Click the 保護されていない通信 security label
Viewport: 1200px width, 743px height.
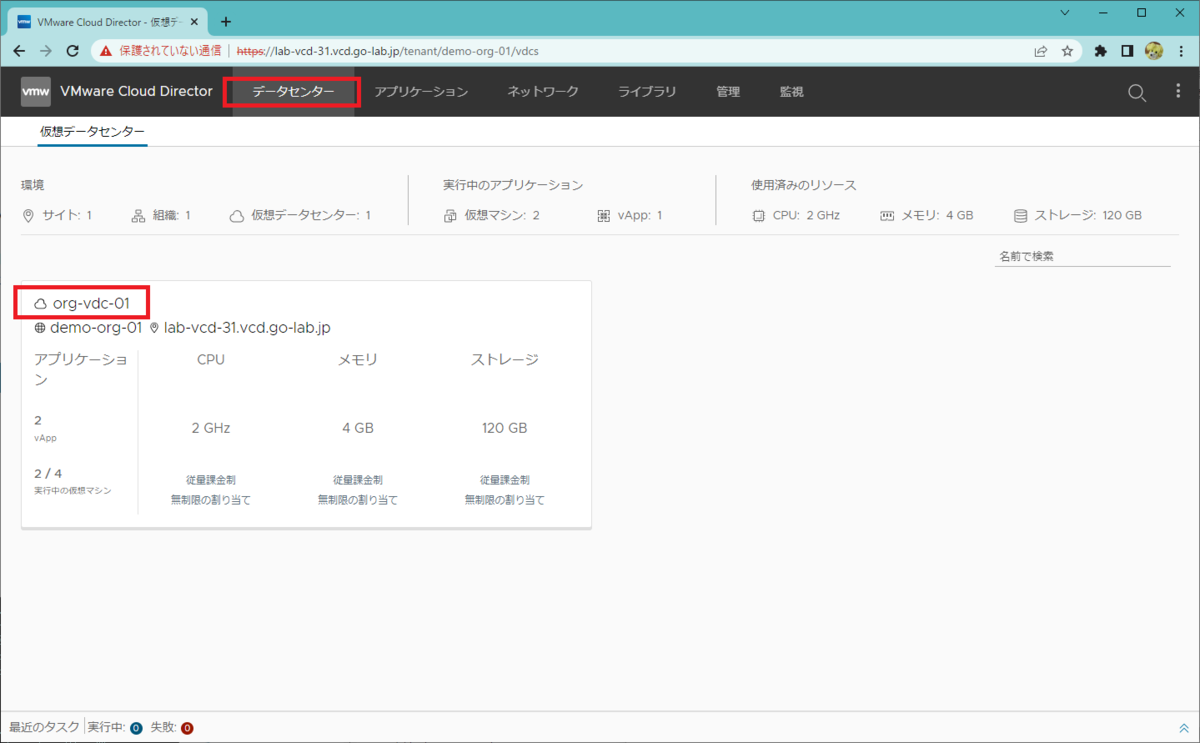[x=170, y=50]
